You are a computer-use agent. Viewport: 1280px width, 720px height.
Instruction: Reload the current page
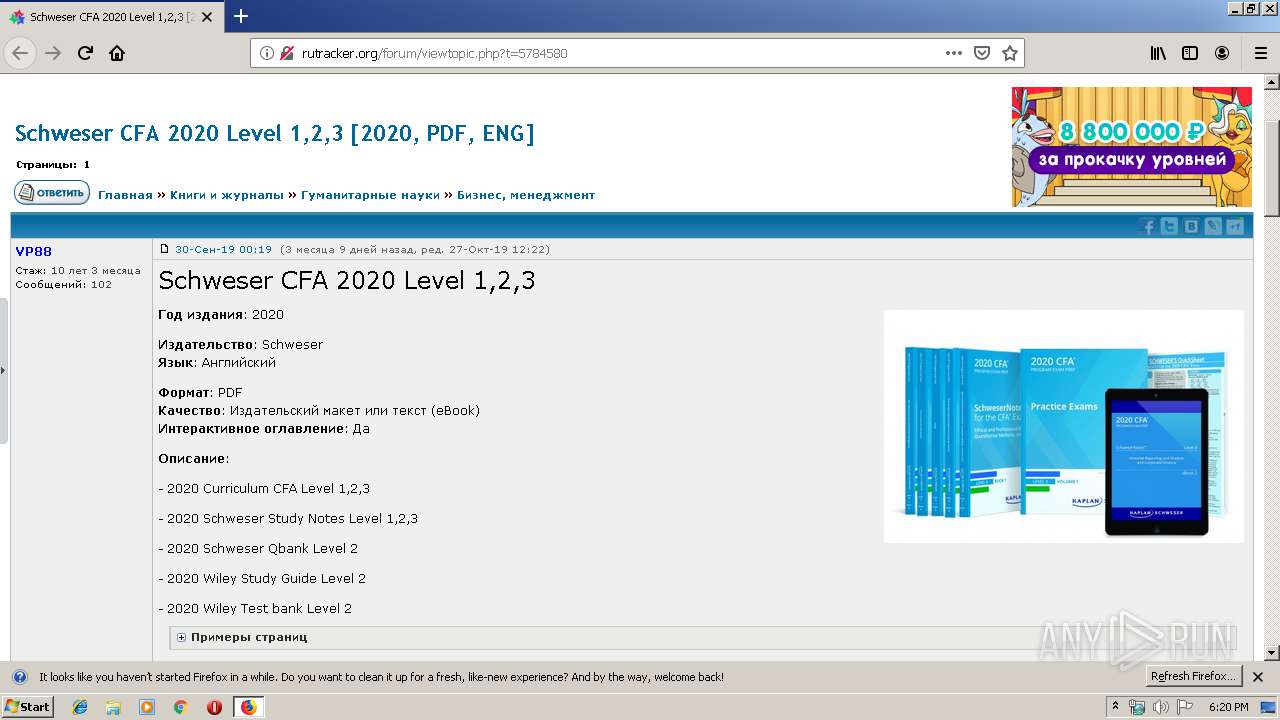pyautogui.click(x=85, y=53)
